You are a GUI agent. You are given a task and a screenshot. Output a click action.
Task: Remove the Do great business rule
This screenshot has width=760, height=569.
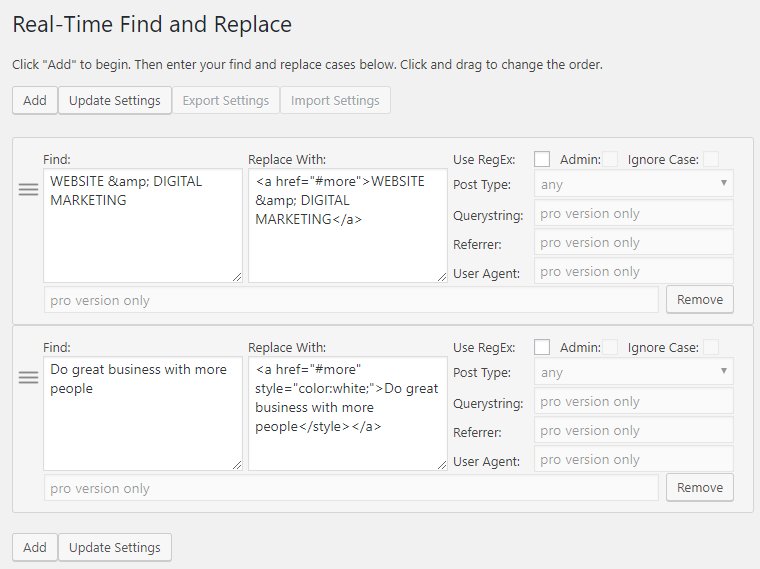(700, 488)
